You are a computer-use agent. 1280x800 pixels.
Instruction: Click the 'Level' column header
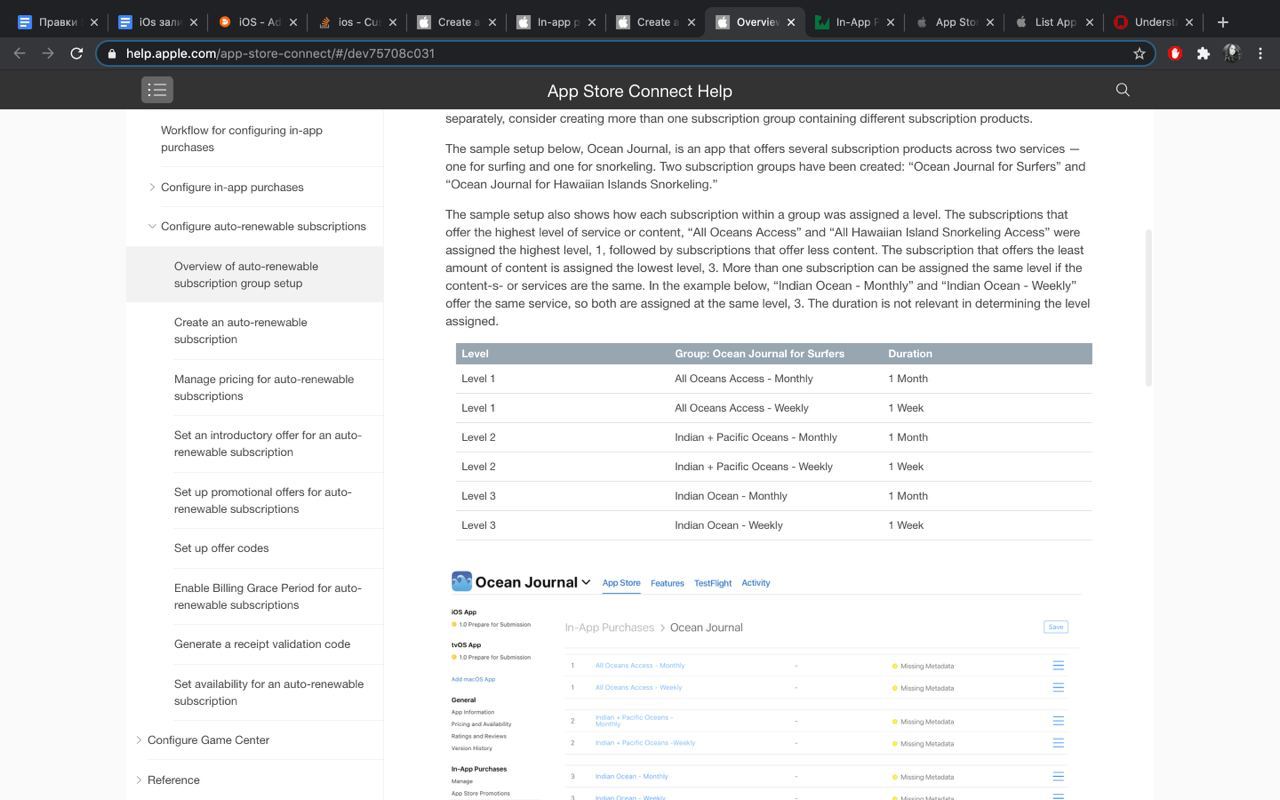coord(475,354)
